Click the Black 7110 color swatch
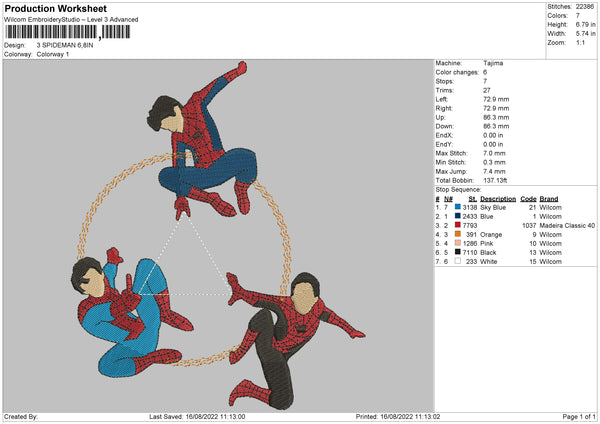Viewport: 600px width, 424px height. tap(458, 252)
